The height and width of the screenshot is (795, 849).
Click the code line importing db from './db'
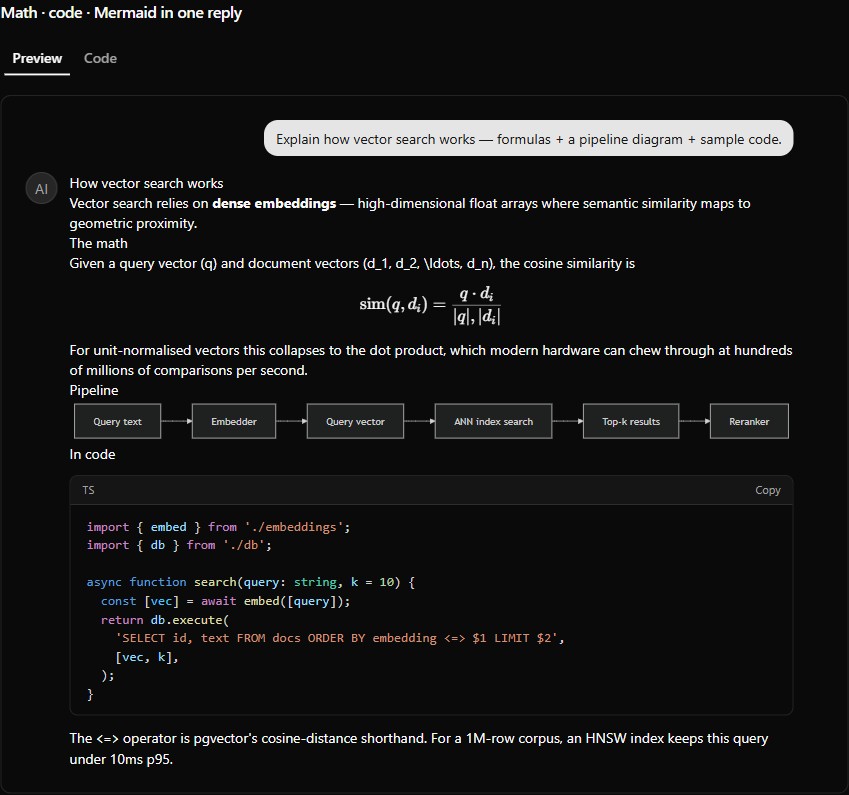[179, 545]
